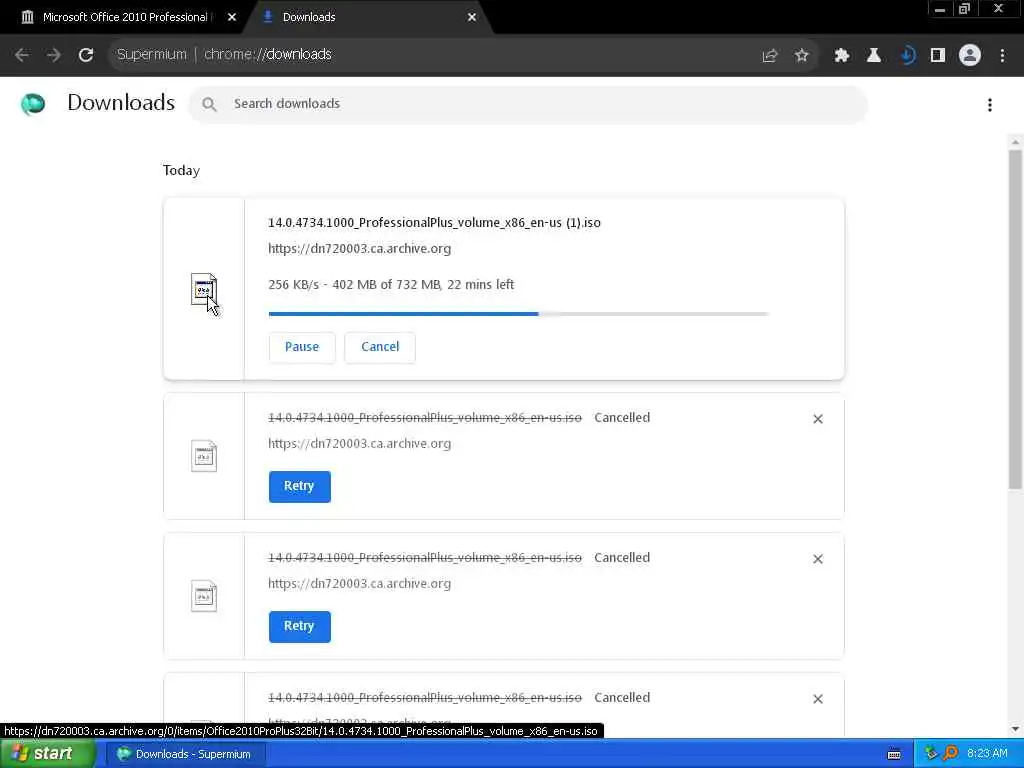Open the profile avatar menu
The height and width of the screenshot is (768, 1024).
(970, 56)
